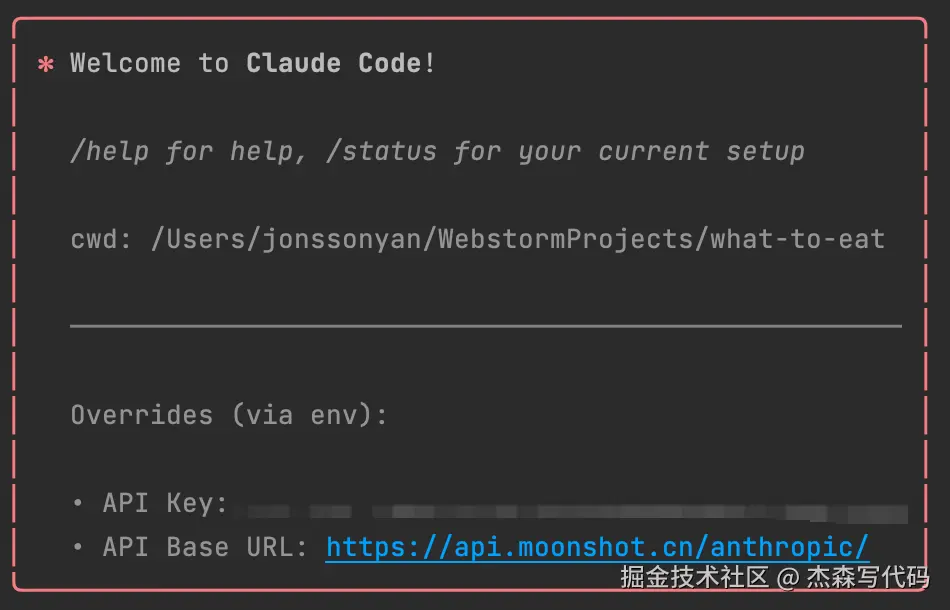
Task: Click "WebstormProjects" in the cwd path
Action: 565,240
